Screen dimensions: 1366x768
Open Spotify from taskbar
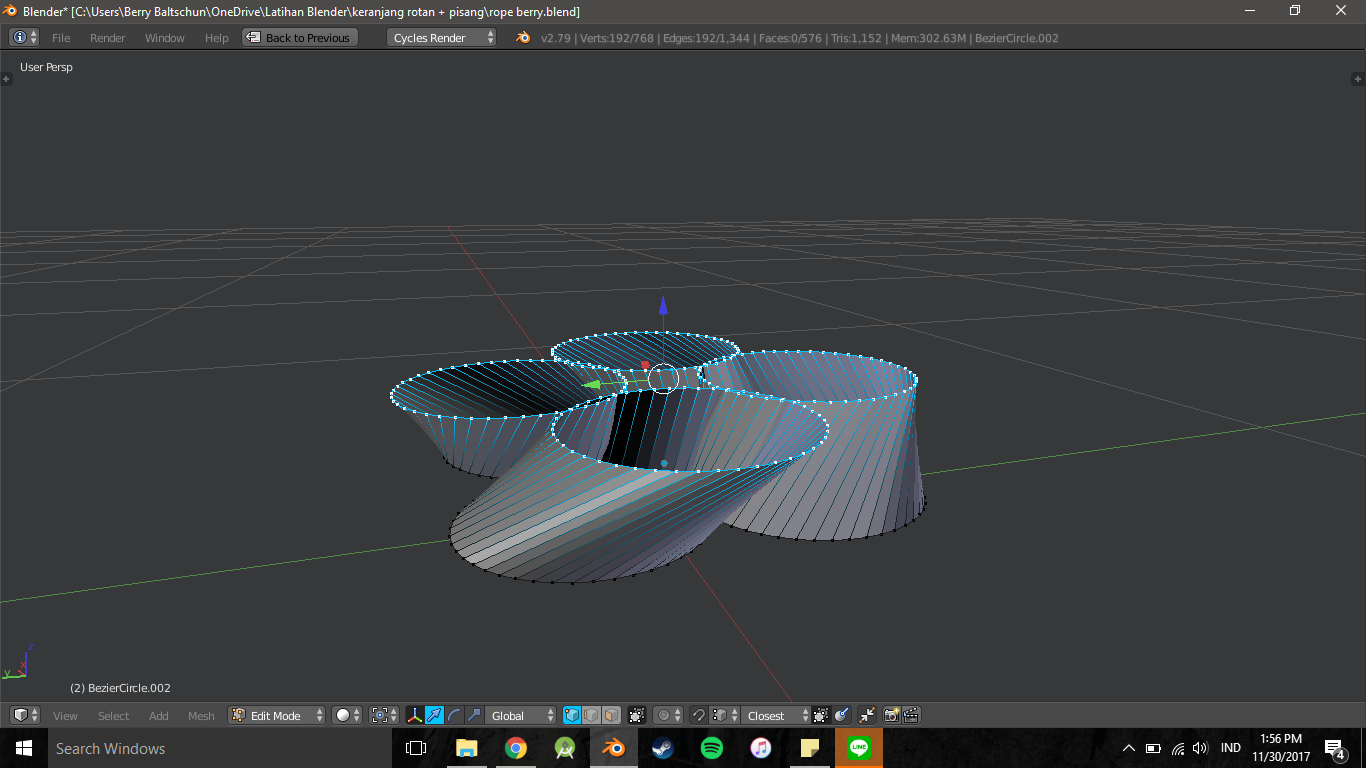coord(711,748)
